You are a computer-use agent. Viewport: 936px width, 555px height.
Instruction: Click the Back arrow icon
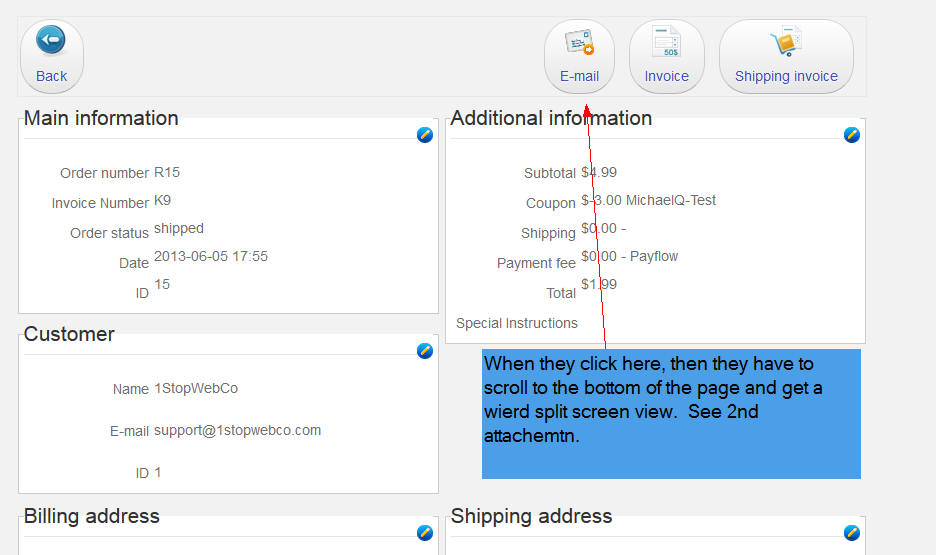point(51,42)
